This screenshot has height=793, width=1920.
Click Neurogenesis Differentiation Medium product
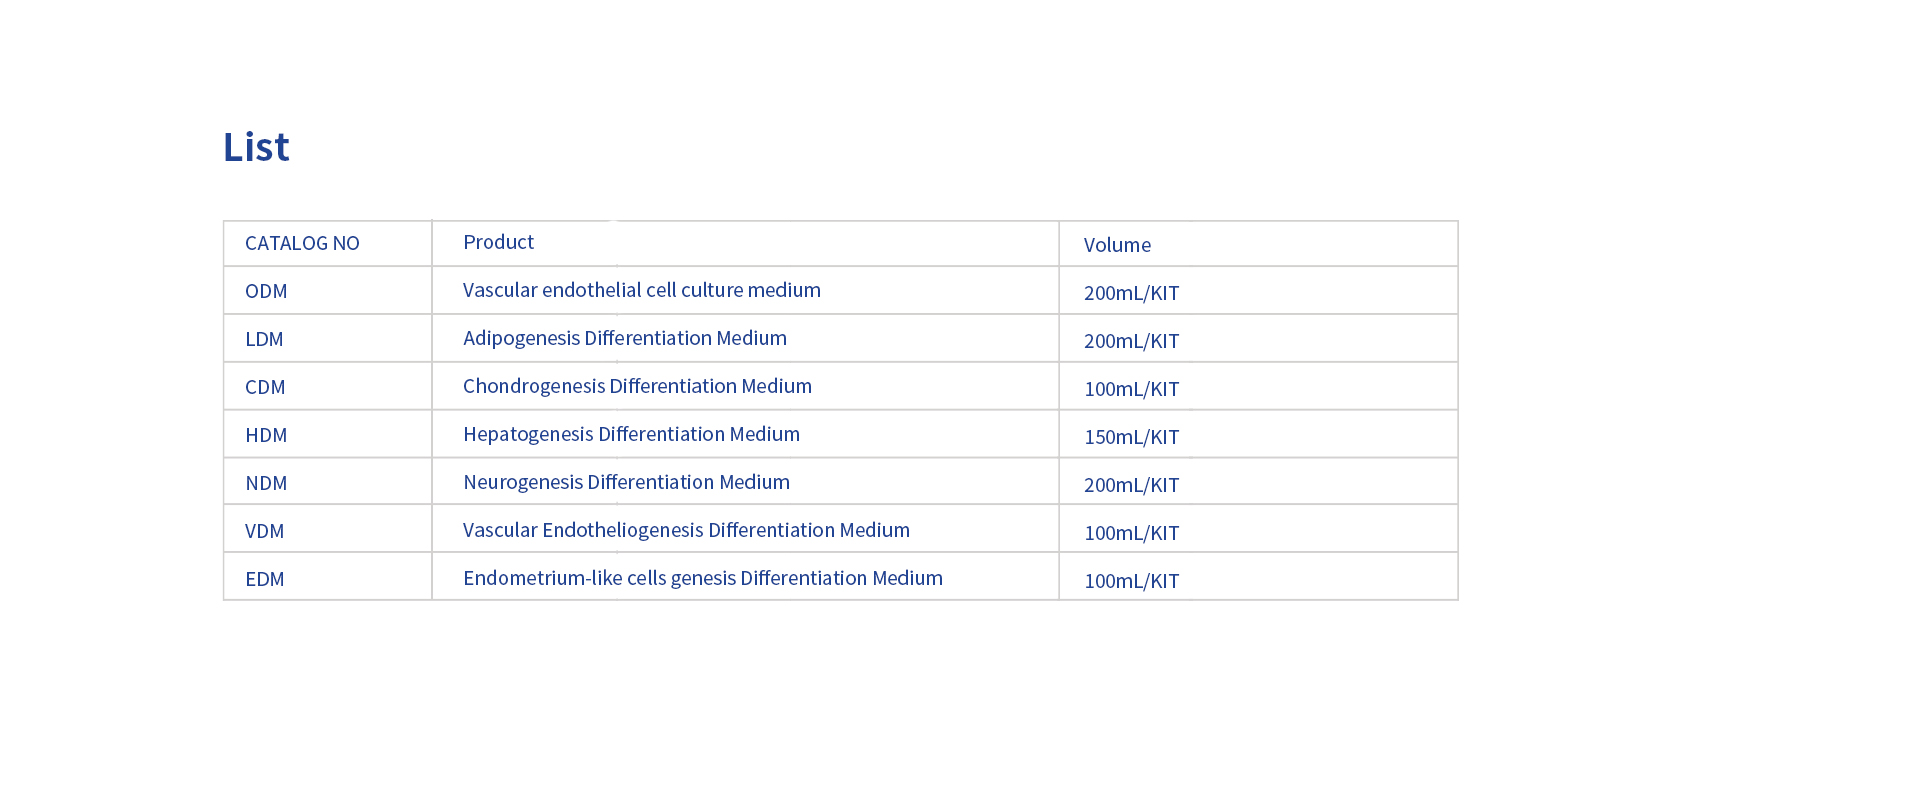pos(626,482)
